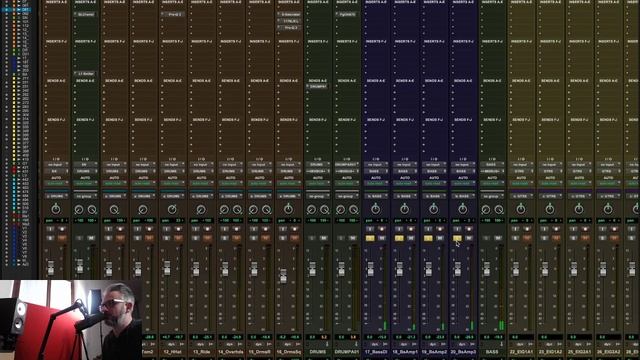Viewport: 640px width, 360px height.
Task: Click the volume fader on the DRUMPA01 track
Action: coord(341,269)
